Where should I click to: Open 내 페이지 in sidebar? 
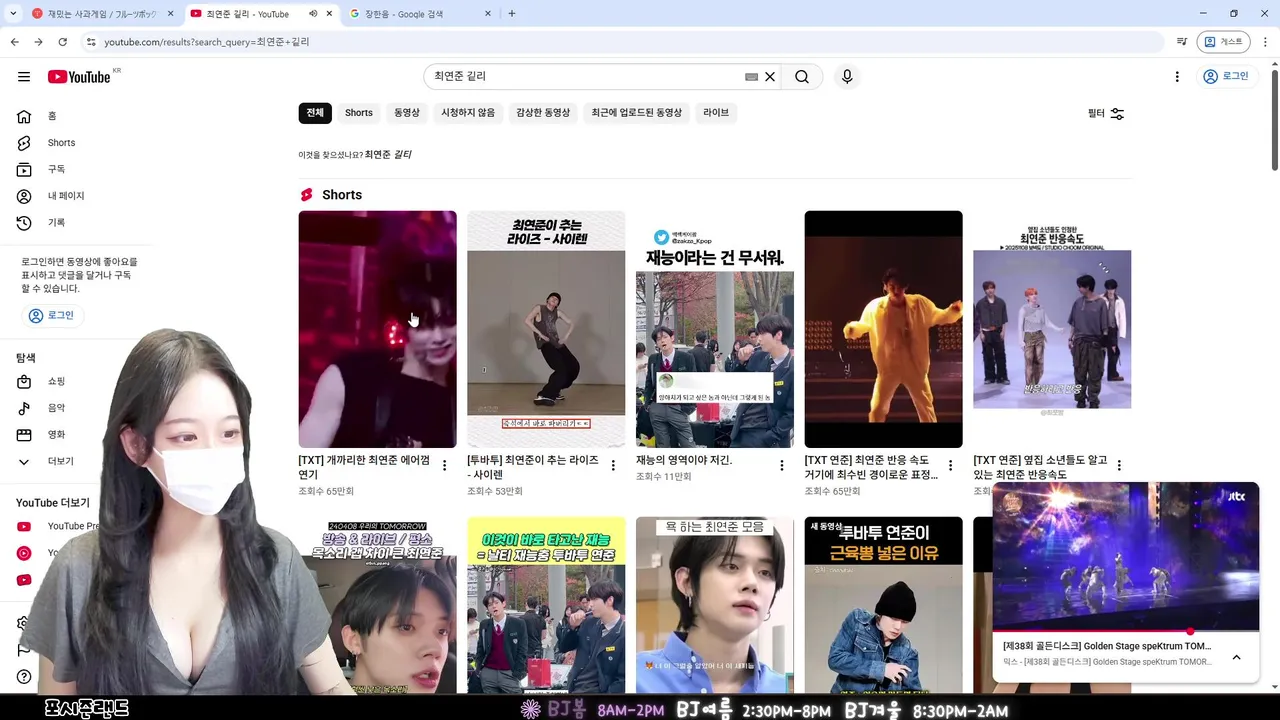tap(65, 196)
